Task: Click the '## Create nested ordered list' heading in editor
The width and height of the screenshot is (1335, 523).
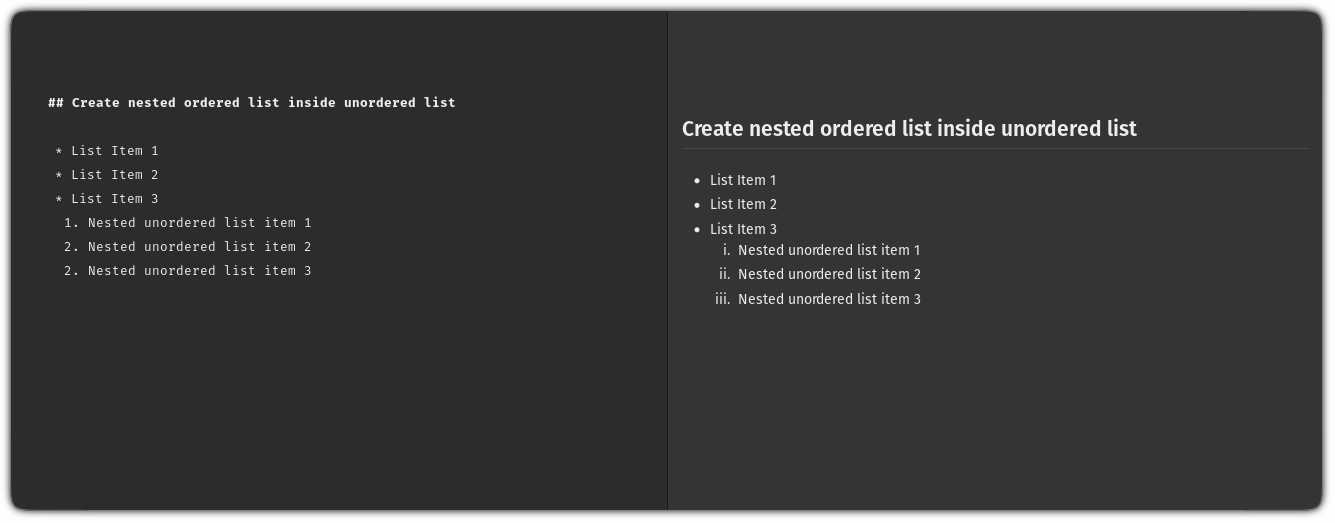Action: (x=252, y=102)
